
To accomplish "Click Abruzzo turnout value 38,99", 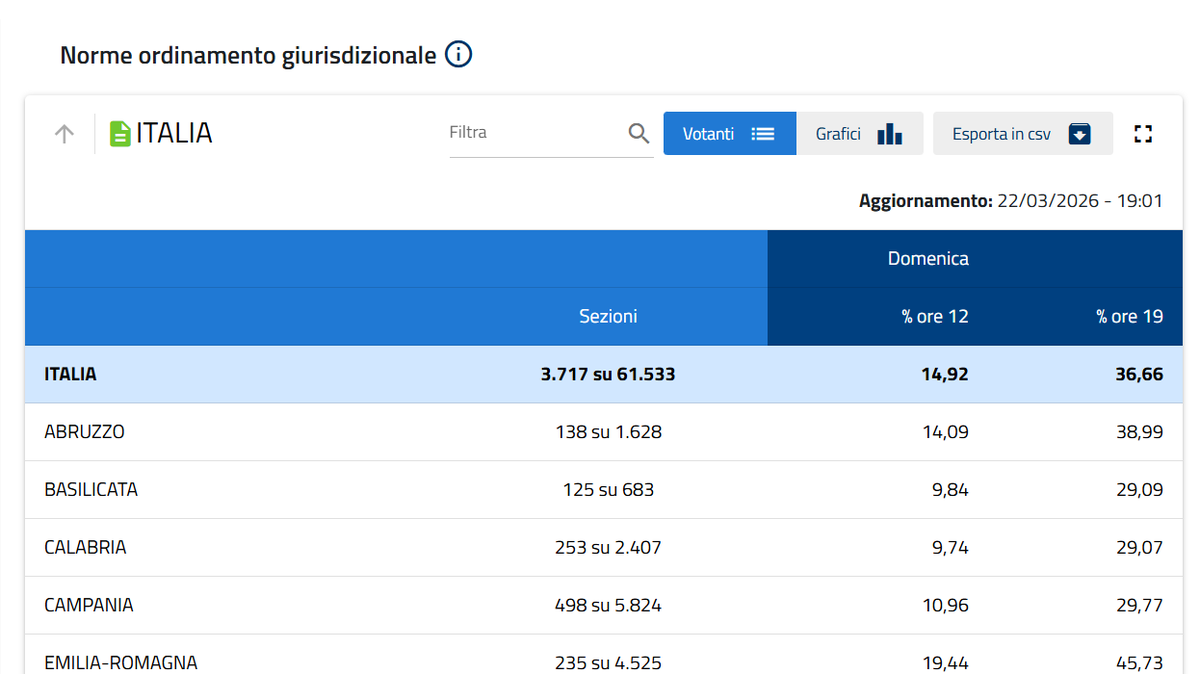I will click(1140, 432).
